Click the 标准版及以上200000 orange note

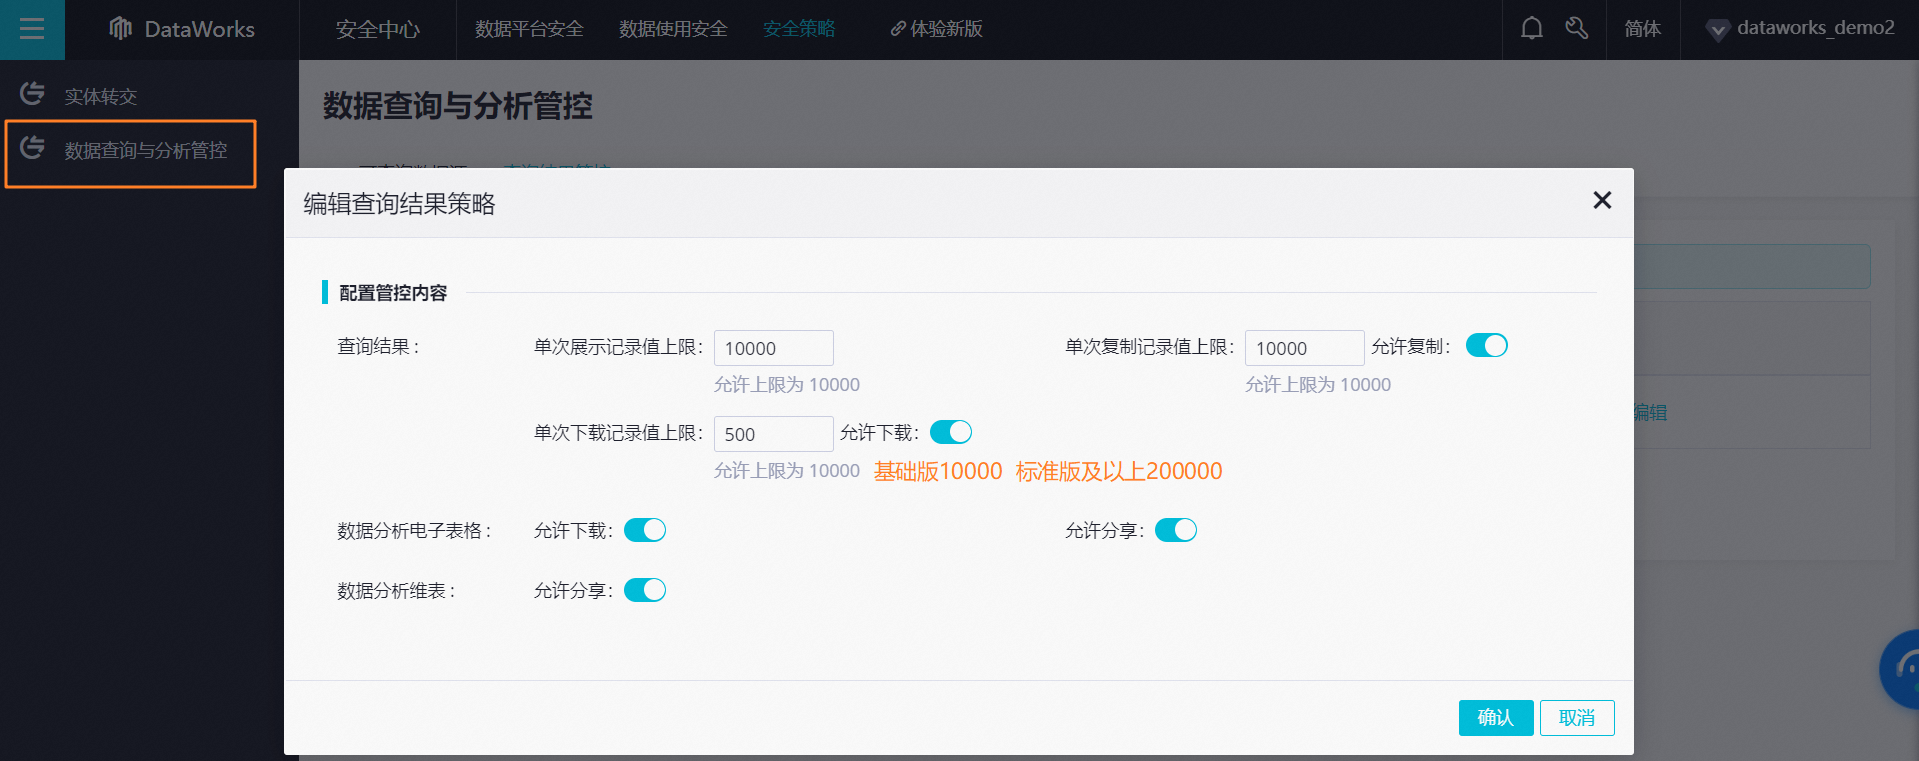click(1119, 471)
